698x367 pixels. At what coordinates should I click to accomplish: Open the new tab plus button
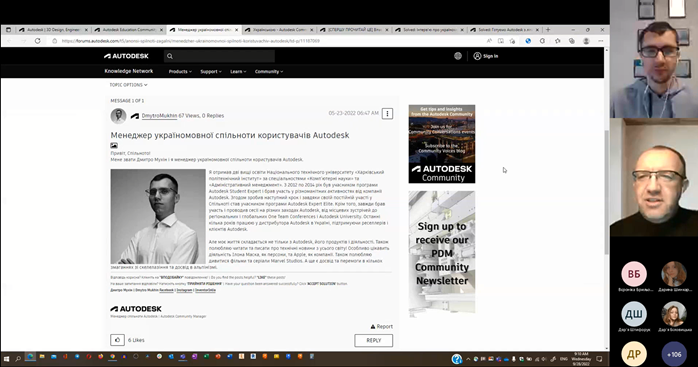548,30
